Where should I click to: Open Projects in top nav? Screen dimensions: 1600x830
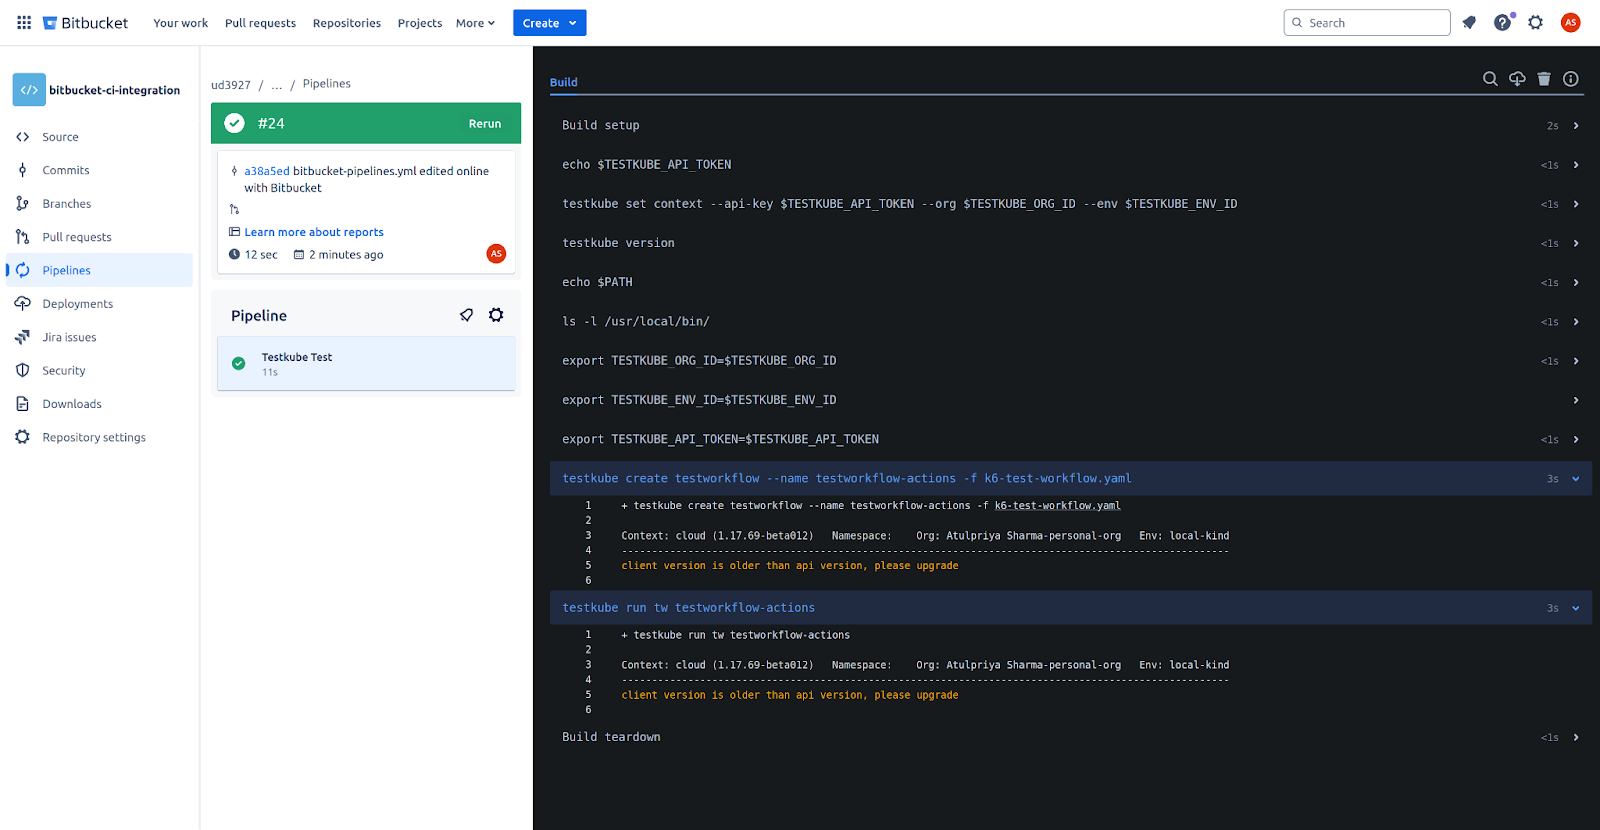click(x=420, y=23)
